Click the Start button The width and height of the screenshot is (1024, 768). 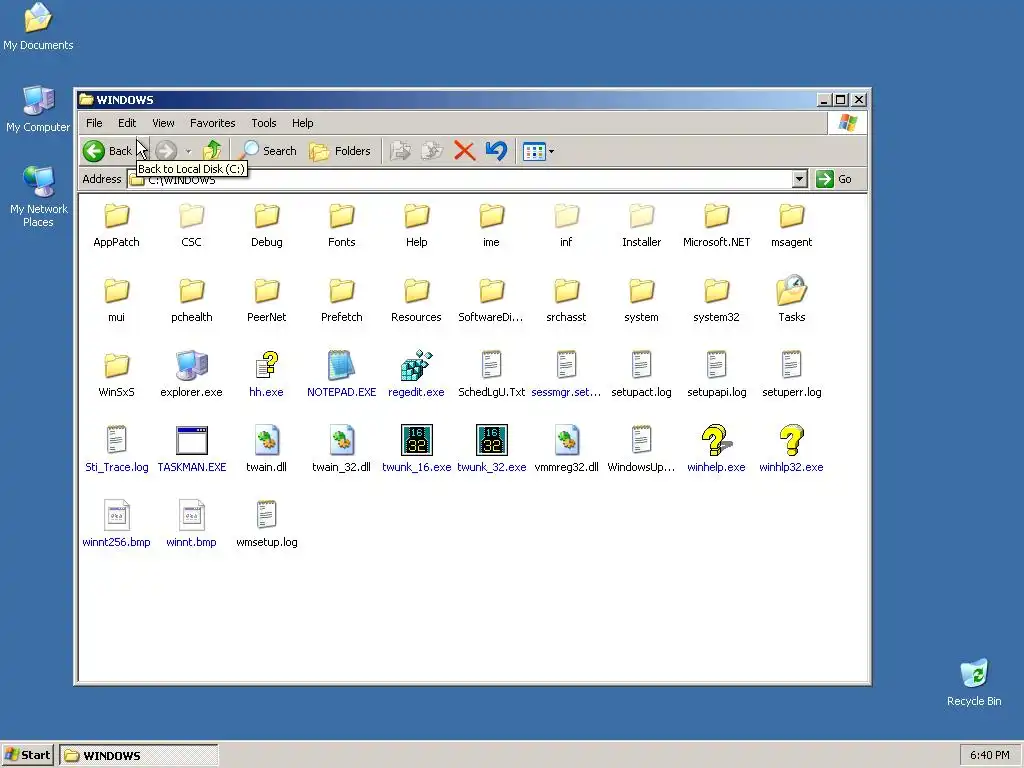[27, 755]
